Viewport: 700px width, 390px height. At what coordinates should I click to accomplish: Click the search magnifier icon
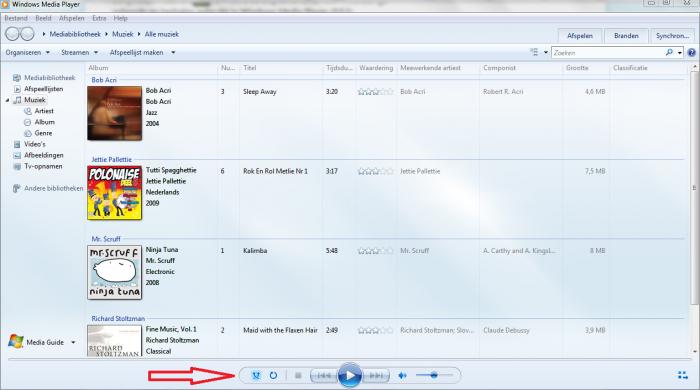[669, 52]
